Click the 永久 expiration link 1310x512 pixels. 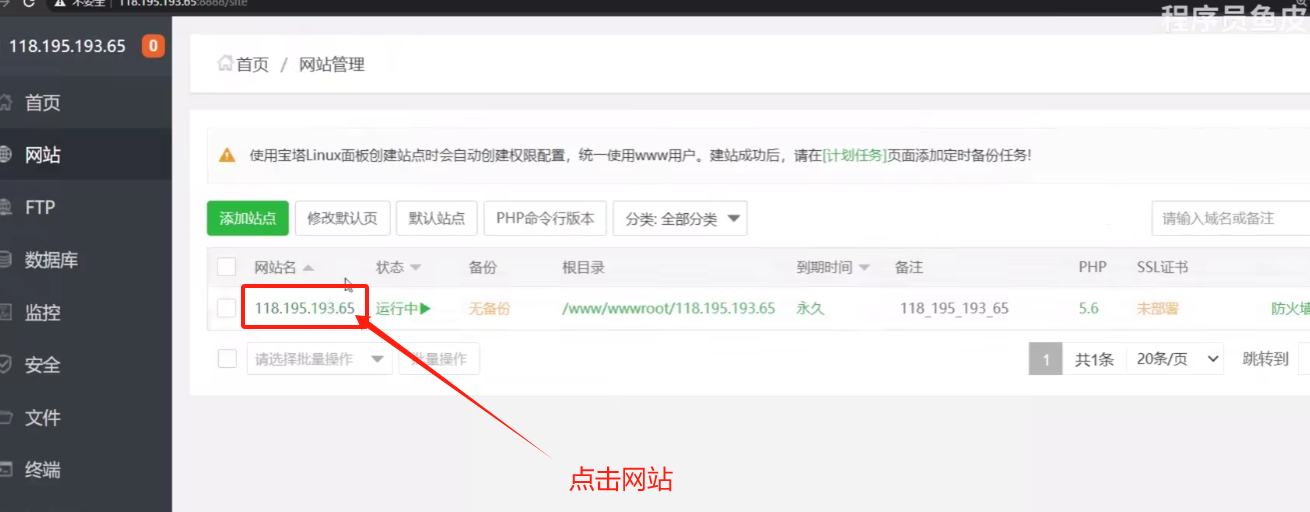coord(810,308)
